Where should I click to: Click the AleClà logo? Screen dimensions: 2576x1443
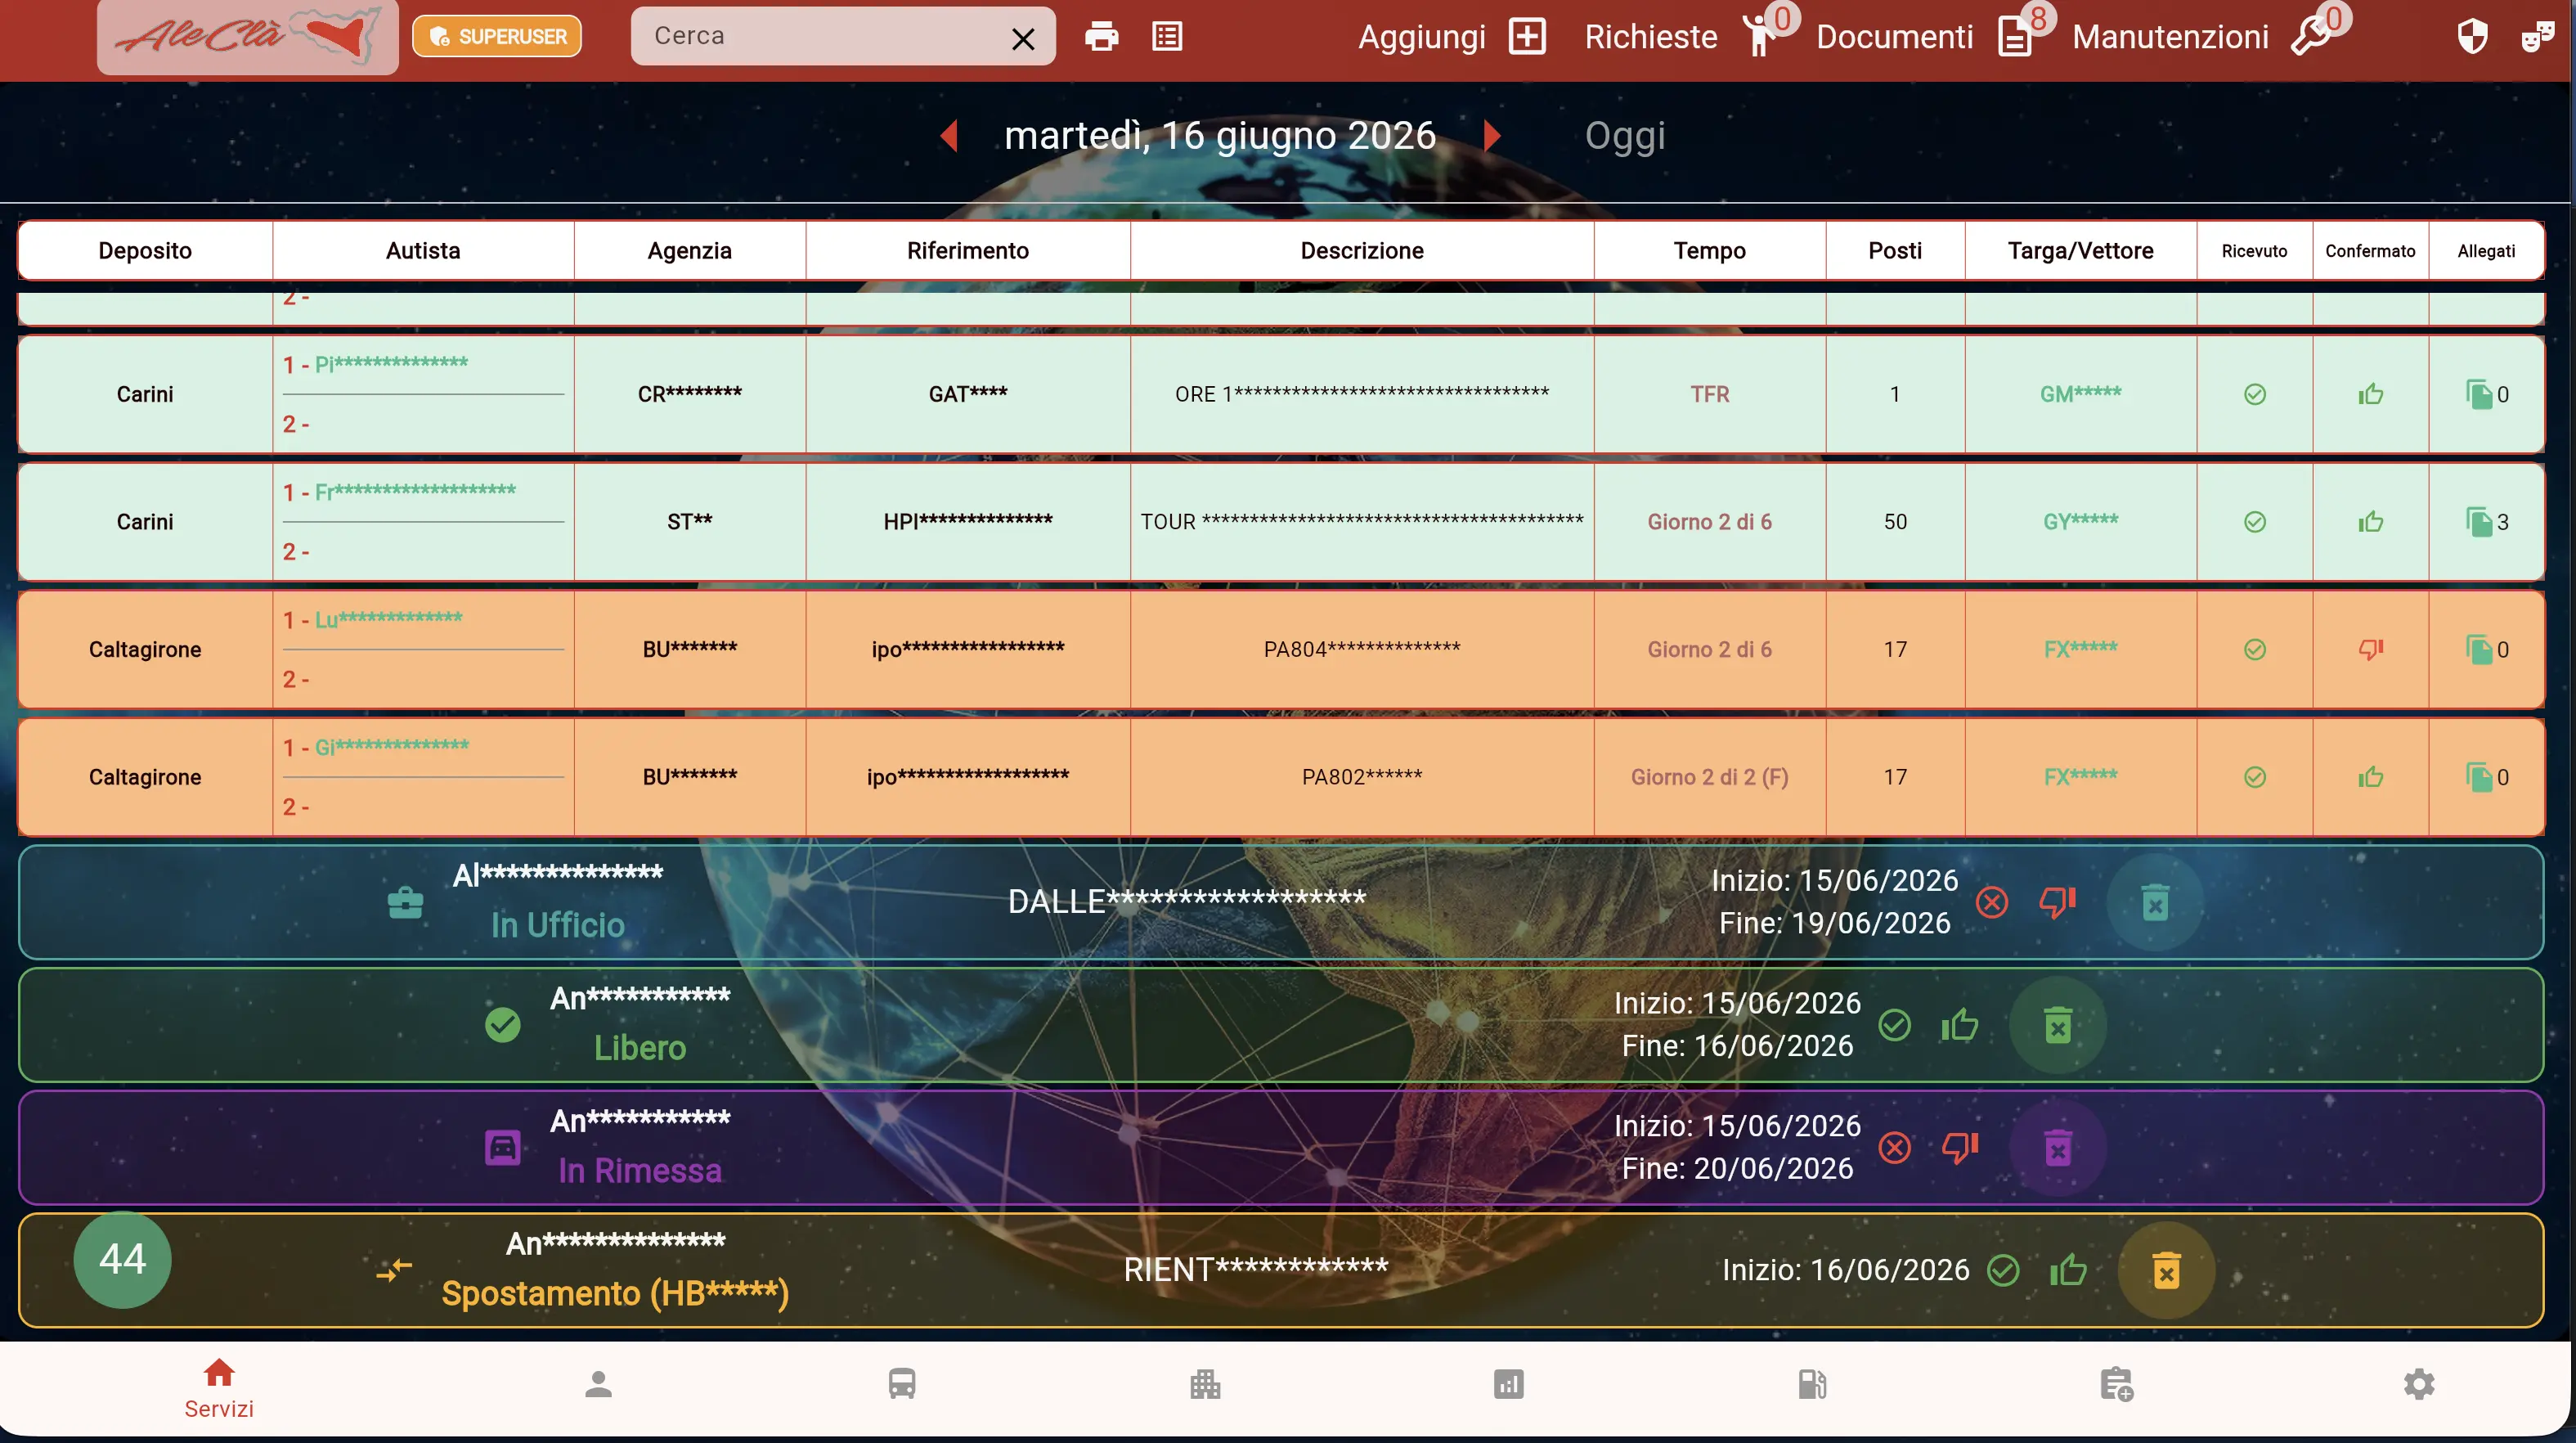[247, 36]
